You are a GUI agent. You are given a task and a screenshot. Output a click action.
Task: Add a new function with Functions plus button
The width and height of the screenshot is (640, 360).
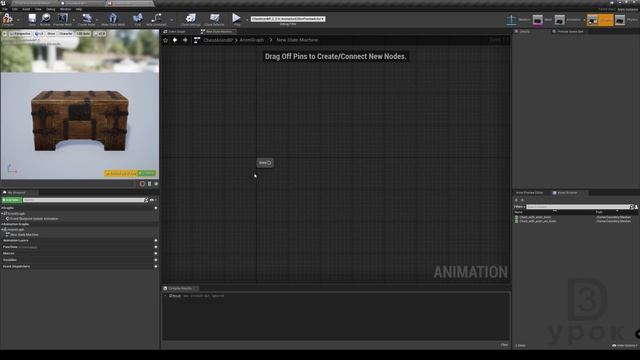[156, 247]
